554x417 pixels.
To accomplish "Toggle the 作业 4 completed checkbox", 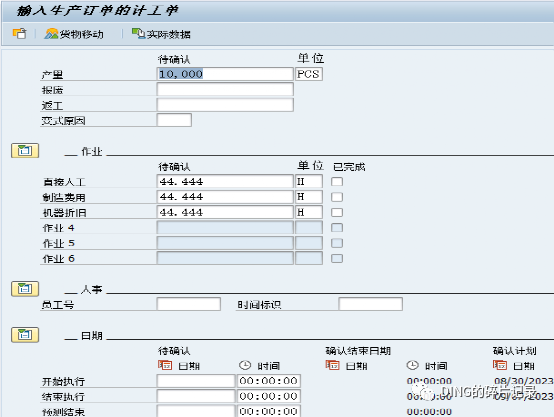I will [x=337, y=228].
